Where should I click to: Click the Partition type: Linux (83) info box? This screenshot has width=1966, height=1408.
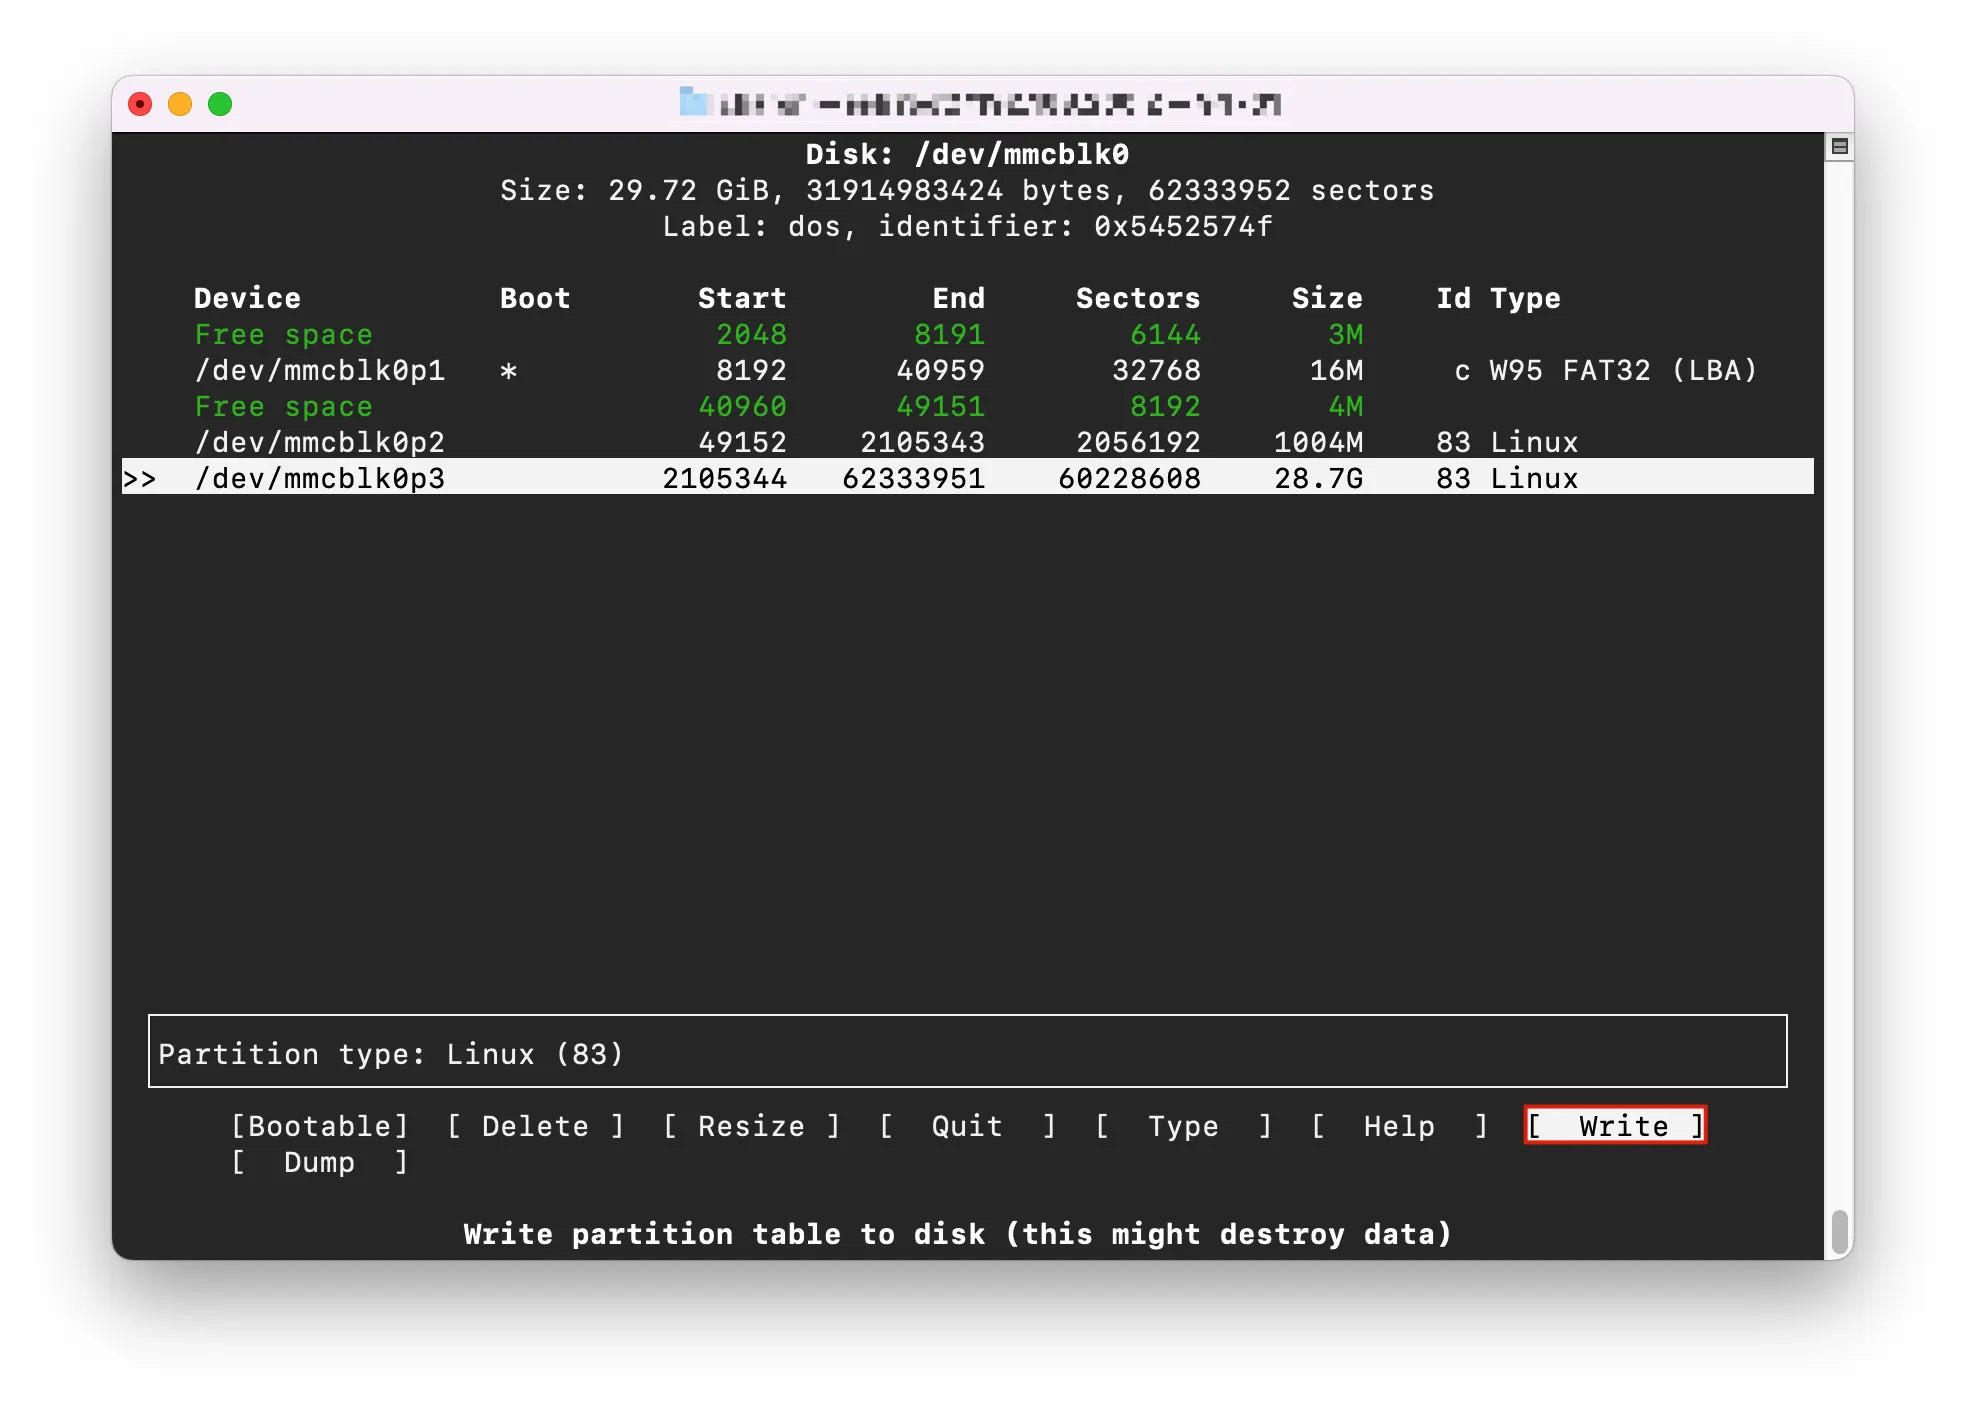coord(968,1051)
